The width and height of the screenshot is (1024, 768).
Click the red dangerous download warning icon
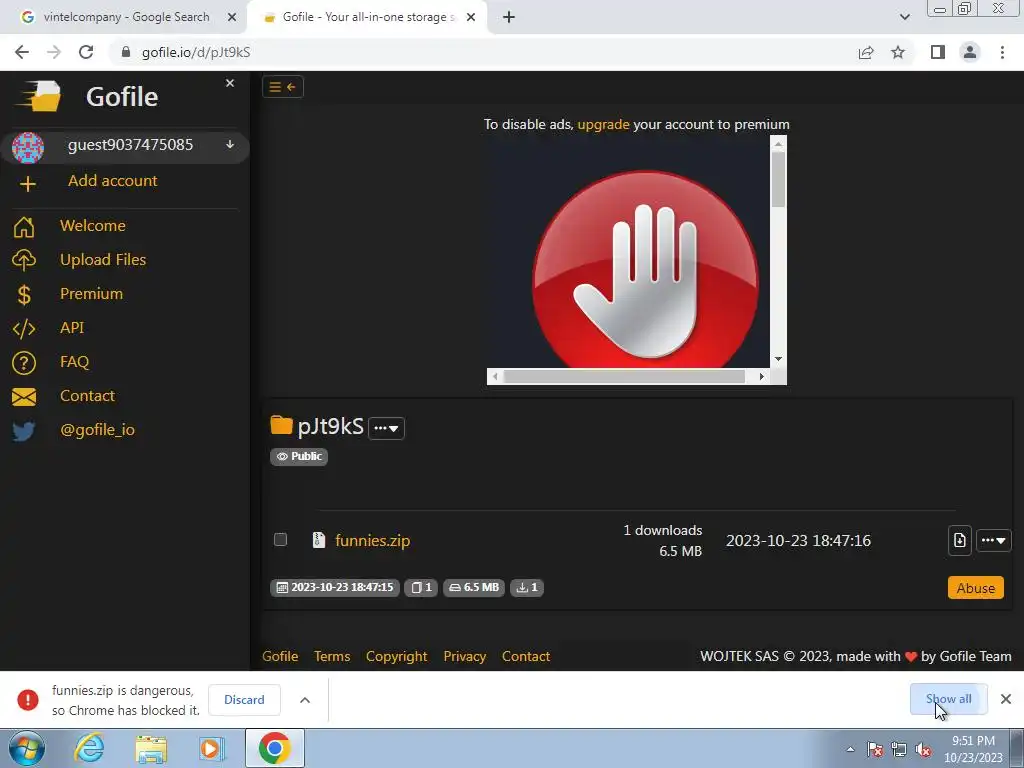coord(27,699)
